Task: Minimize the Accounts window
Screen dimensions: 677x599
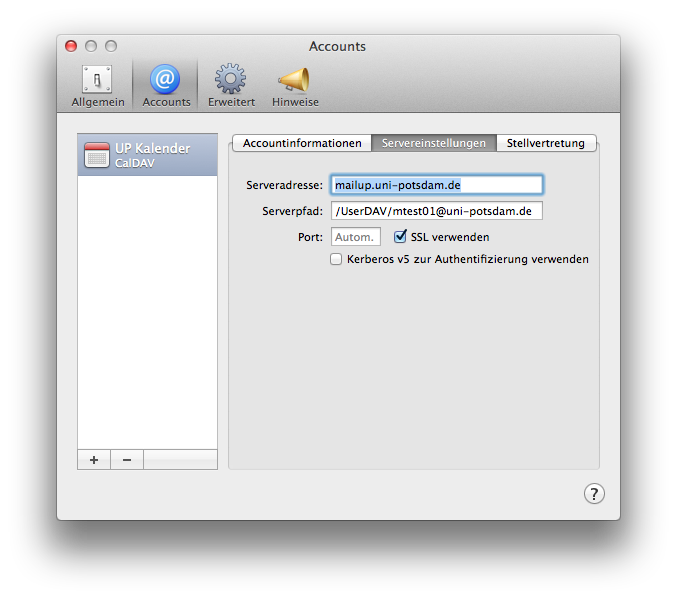Action: [x=91, y=46]
